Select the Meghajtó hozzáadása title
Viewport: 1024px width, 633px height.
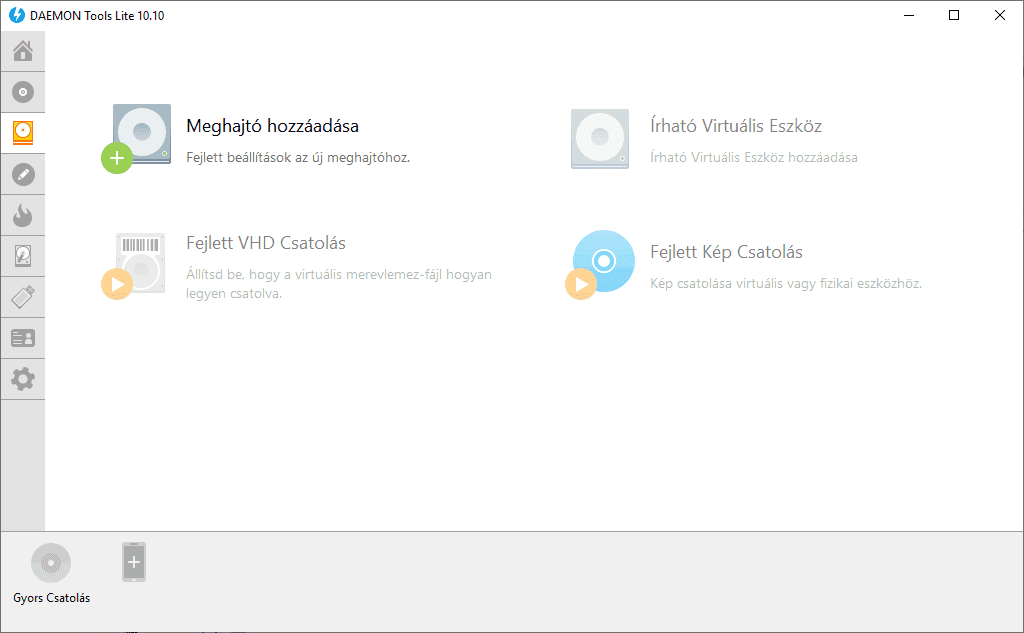[272, 126]
